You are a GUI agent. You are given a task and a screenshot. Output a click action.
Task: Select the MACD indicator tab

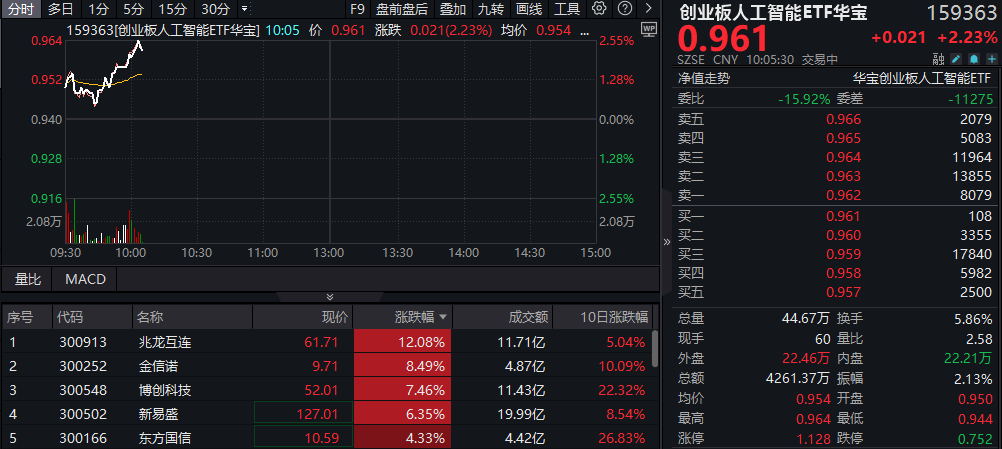pyautogui.click(x=85, y=279)
